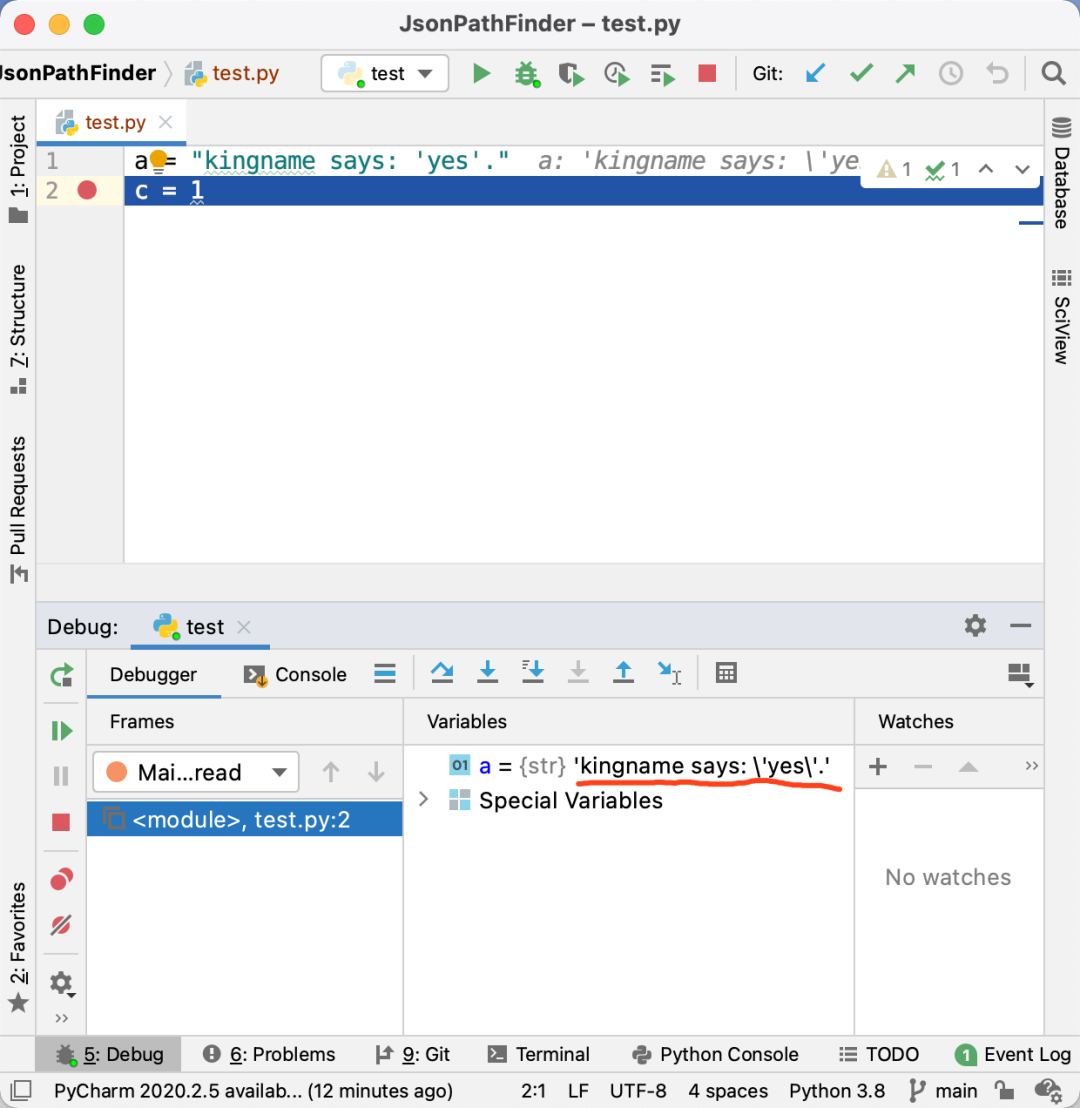Open the Structure tool window
The height and width of the screenshot is (1108, 1080).
[18, 329]
